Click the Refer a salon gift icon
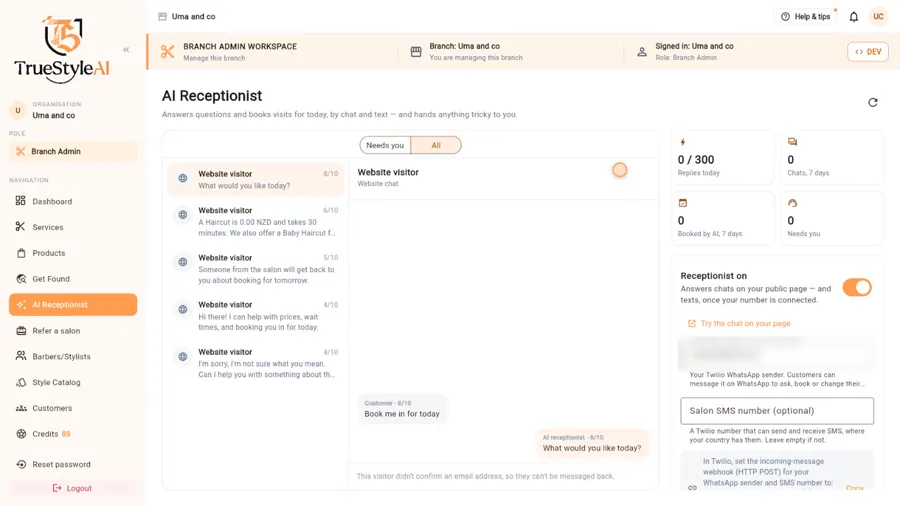Screen dimensions: 900x506 point(21,330)
